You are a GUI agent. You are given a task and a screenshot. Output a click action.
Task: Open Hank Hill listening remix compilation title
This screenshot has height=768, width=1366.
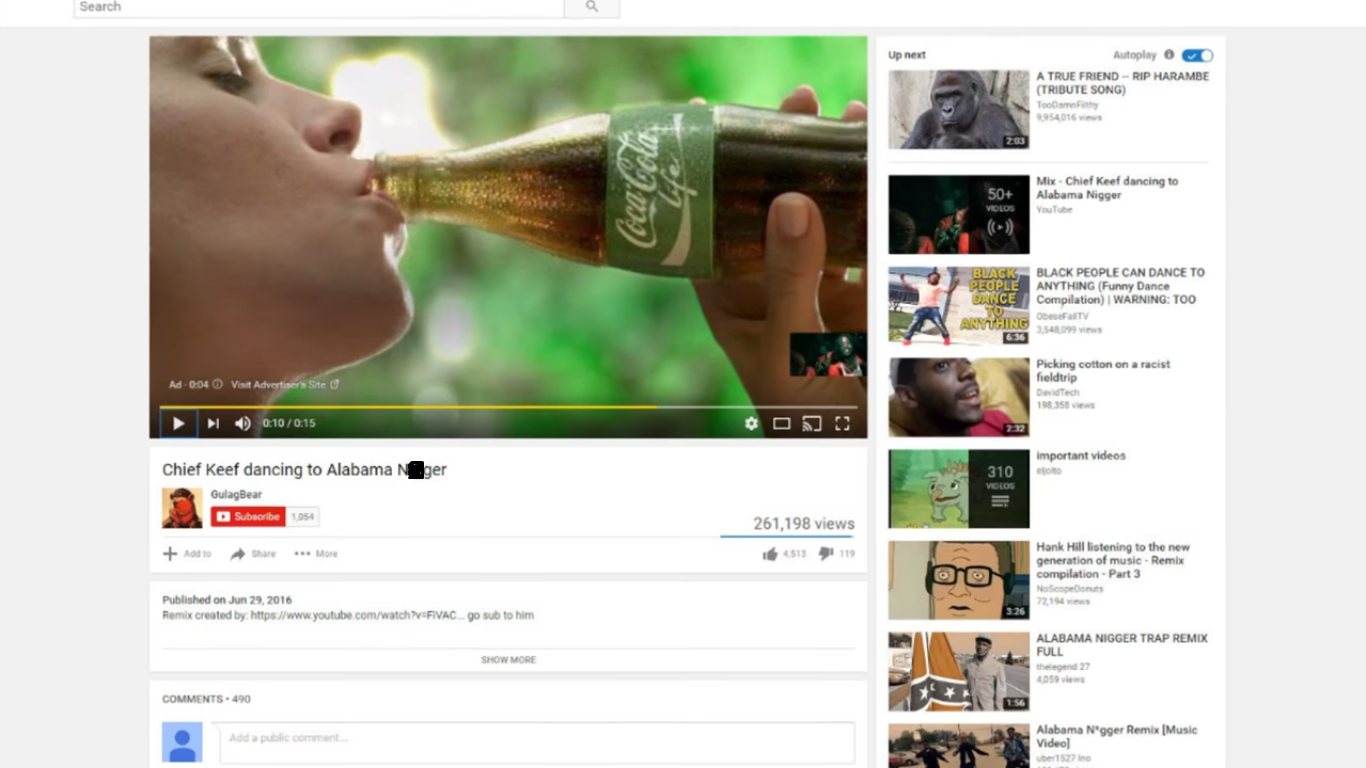(x=1114, y=561)
